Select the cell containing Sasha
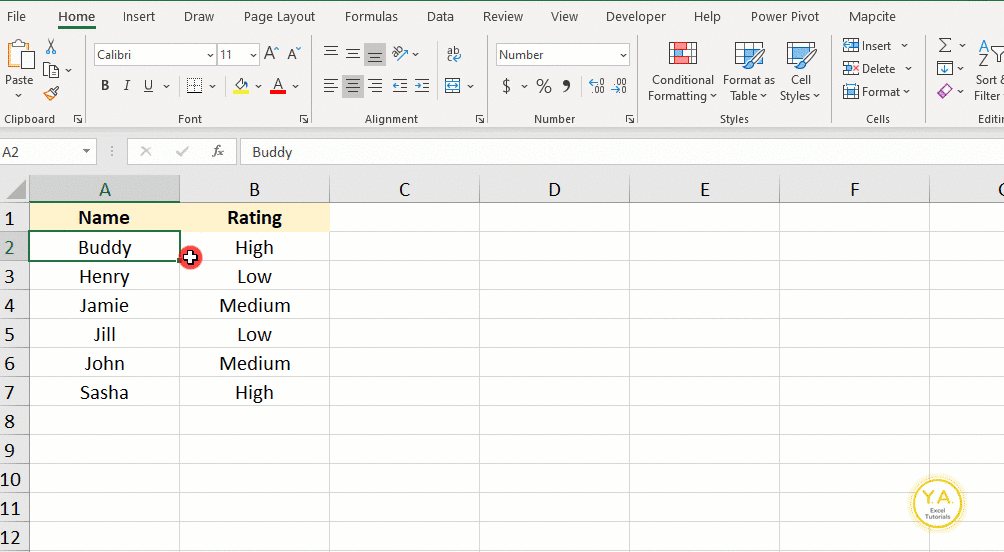1004x552 pixels. [x=104, y=393]
